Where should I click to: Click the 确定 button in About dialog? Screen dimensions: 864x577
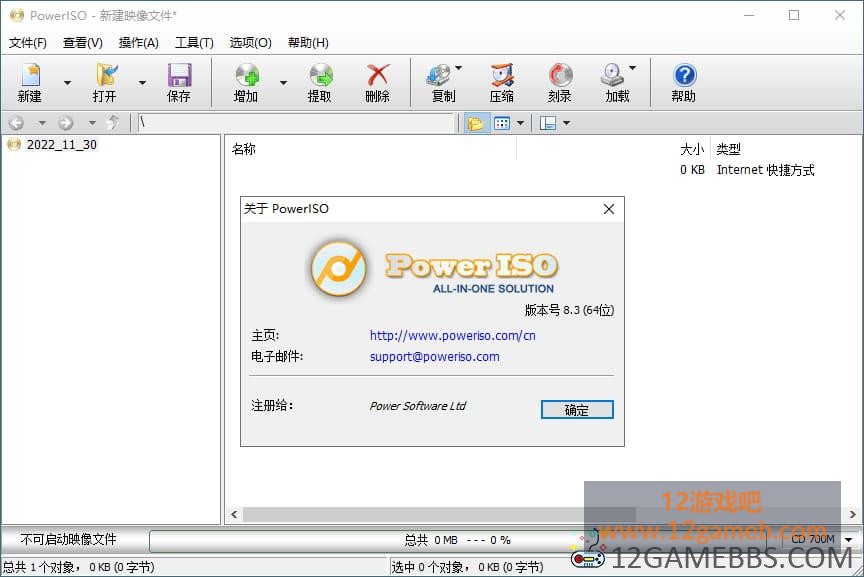577,409
